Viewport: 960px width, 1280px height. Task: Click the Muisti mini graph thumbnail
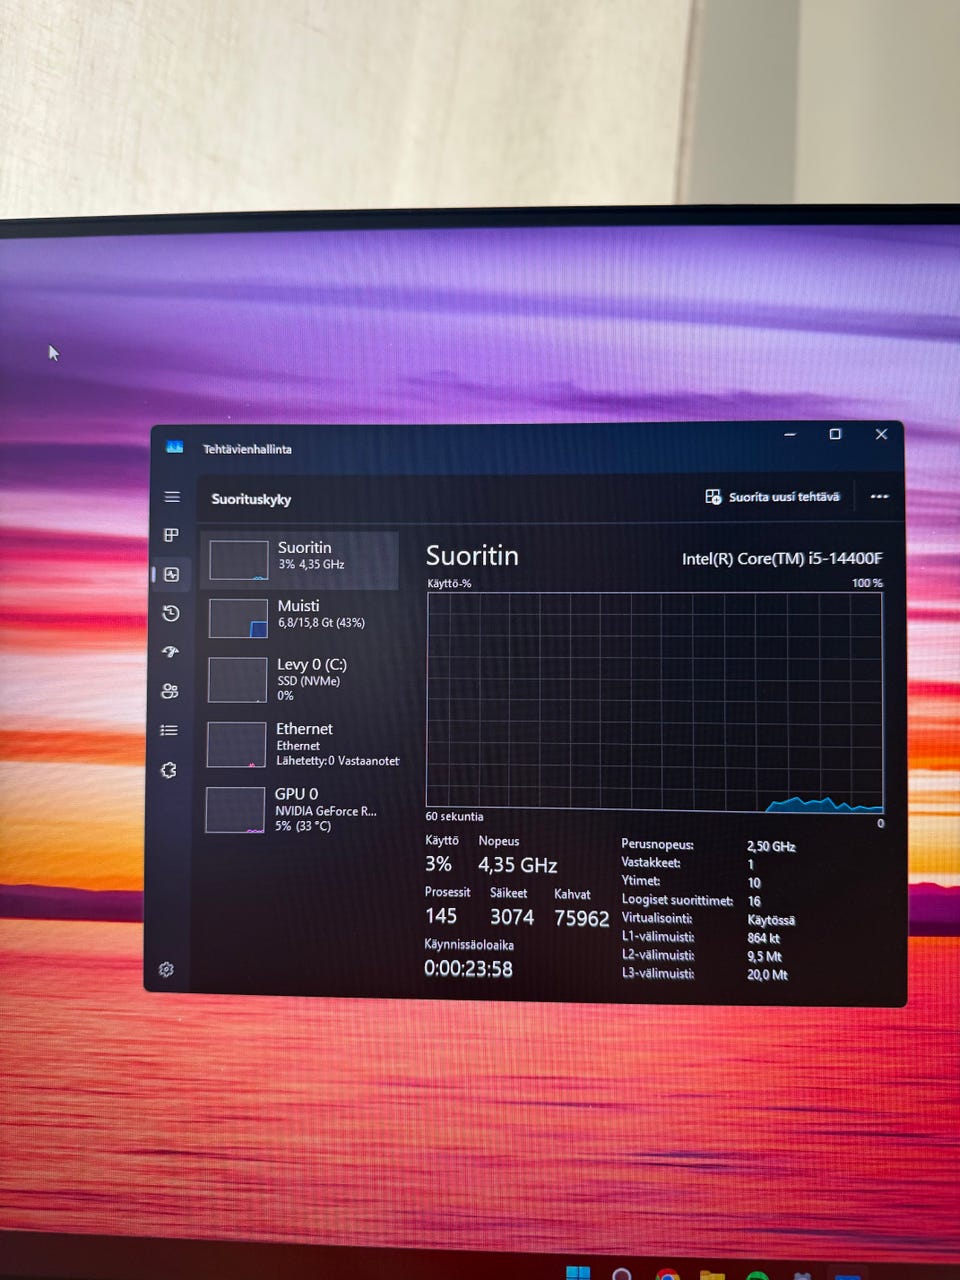pyautogui.click(x=238, y=618)
